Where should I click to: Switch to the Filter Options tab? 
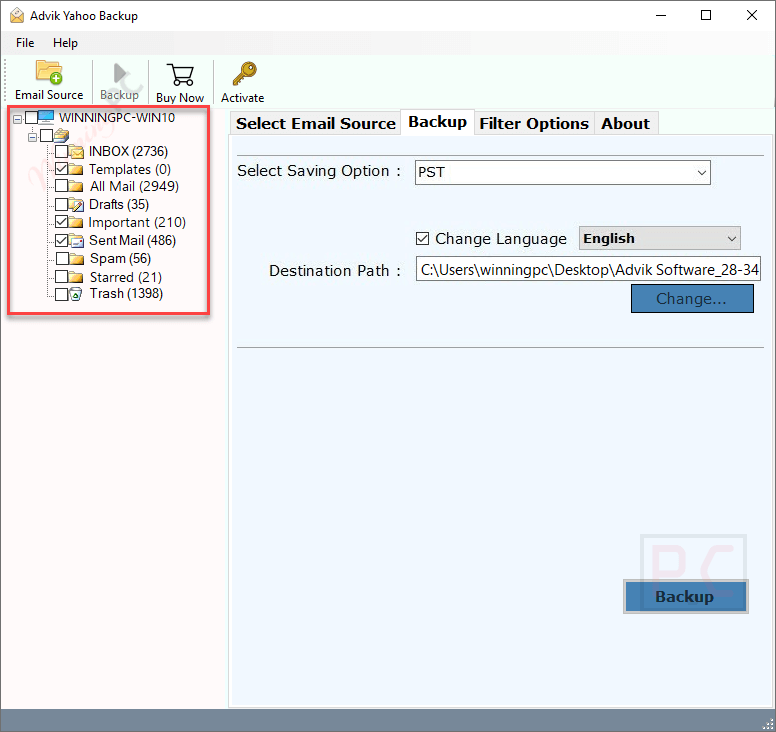[534, 123]
